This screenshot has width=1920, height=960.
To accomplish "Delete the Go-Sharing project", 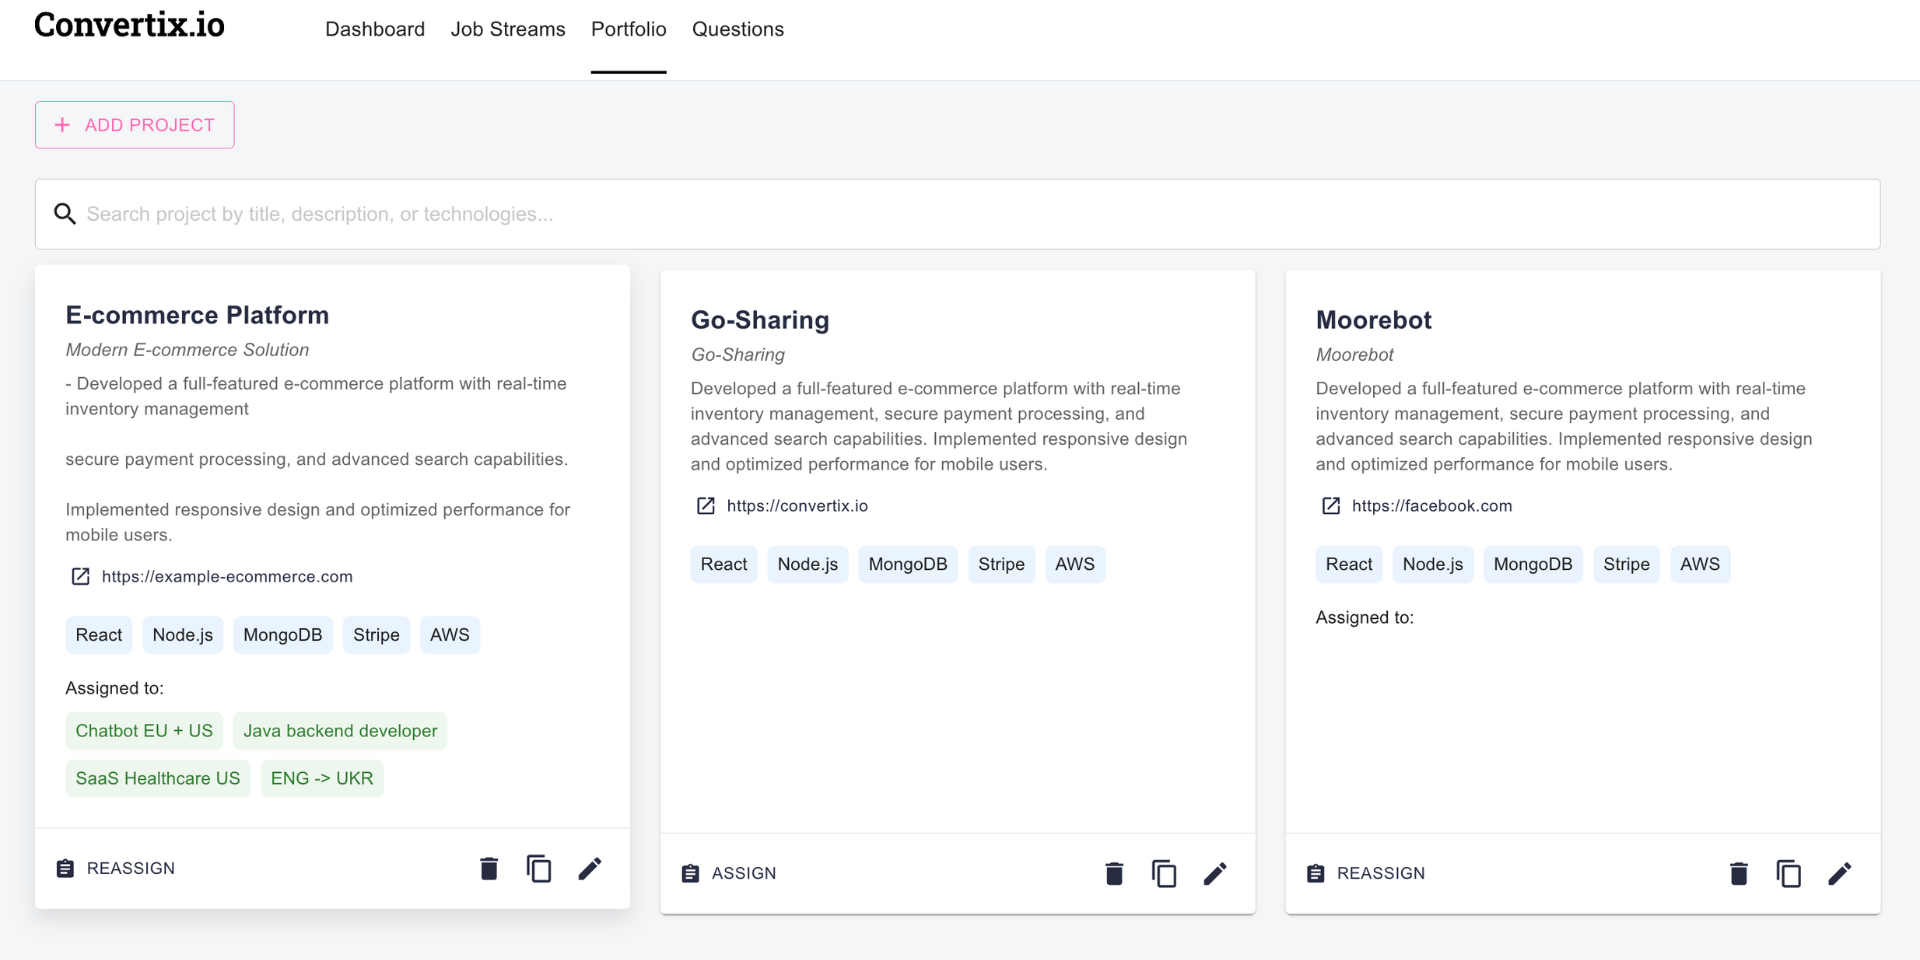I will coord(1114,873).
